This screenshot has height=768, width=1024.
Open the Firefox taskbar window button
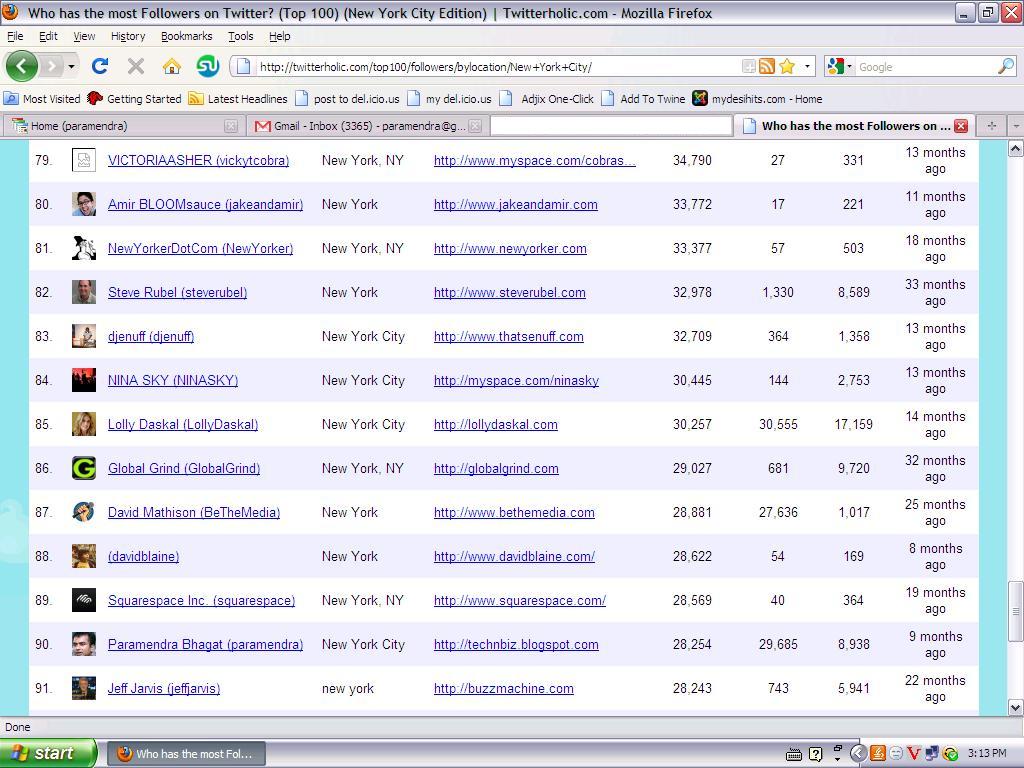(186, 754)
